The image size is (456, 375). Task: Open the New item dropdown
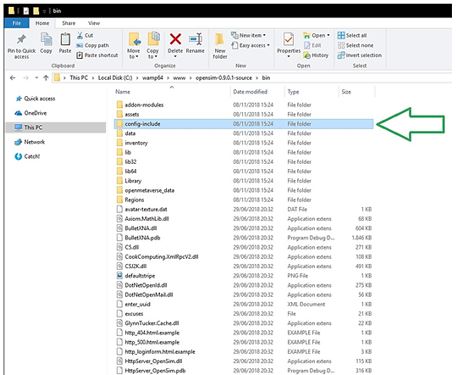click(x=248, y=35)
